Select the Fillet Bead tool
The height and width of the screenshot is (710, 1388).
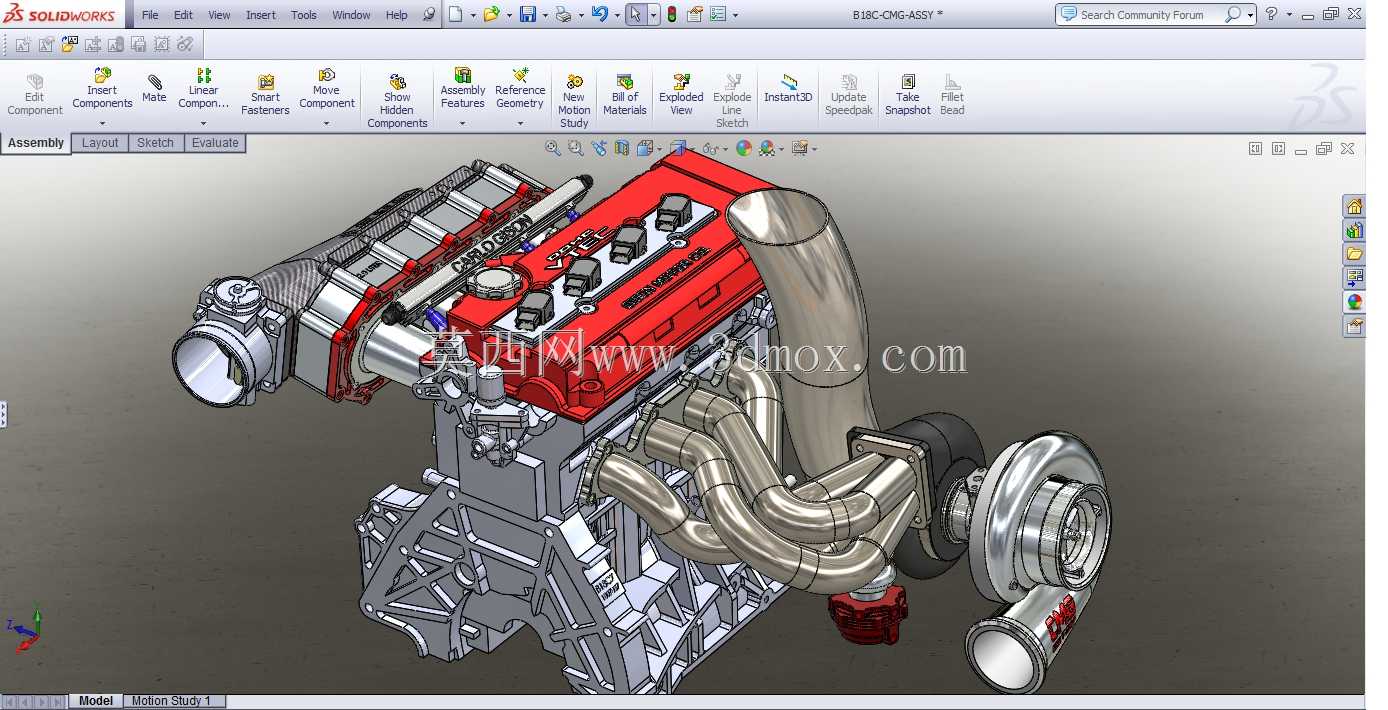click(952, 96)
